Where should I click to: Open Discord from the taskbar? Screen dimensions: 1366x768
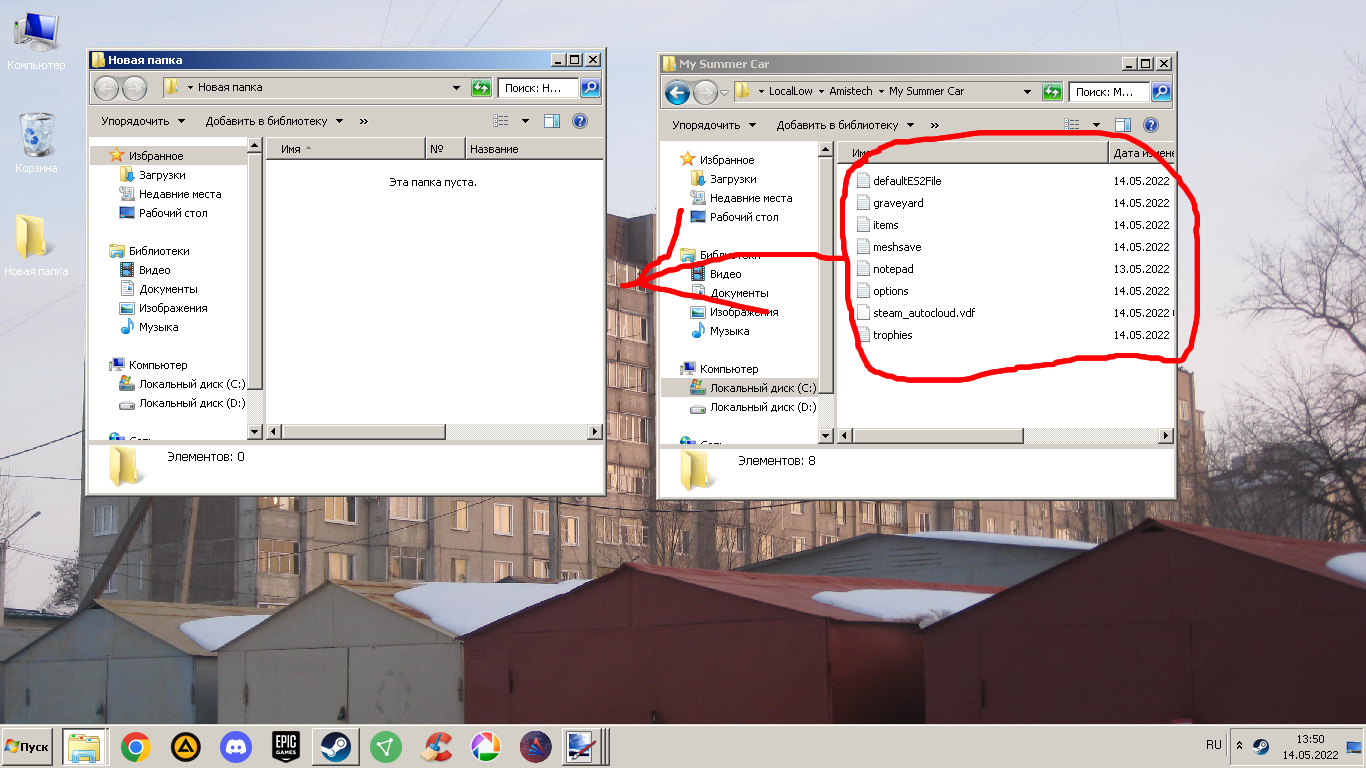tap(236, 747)
